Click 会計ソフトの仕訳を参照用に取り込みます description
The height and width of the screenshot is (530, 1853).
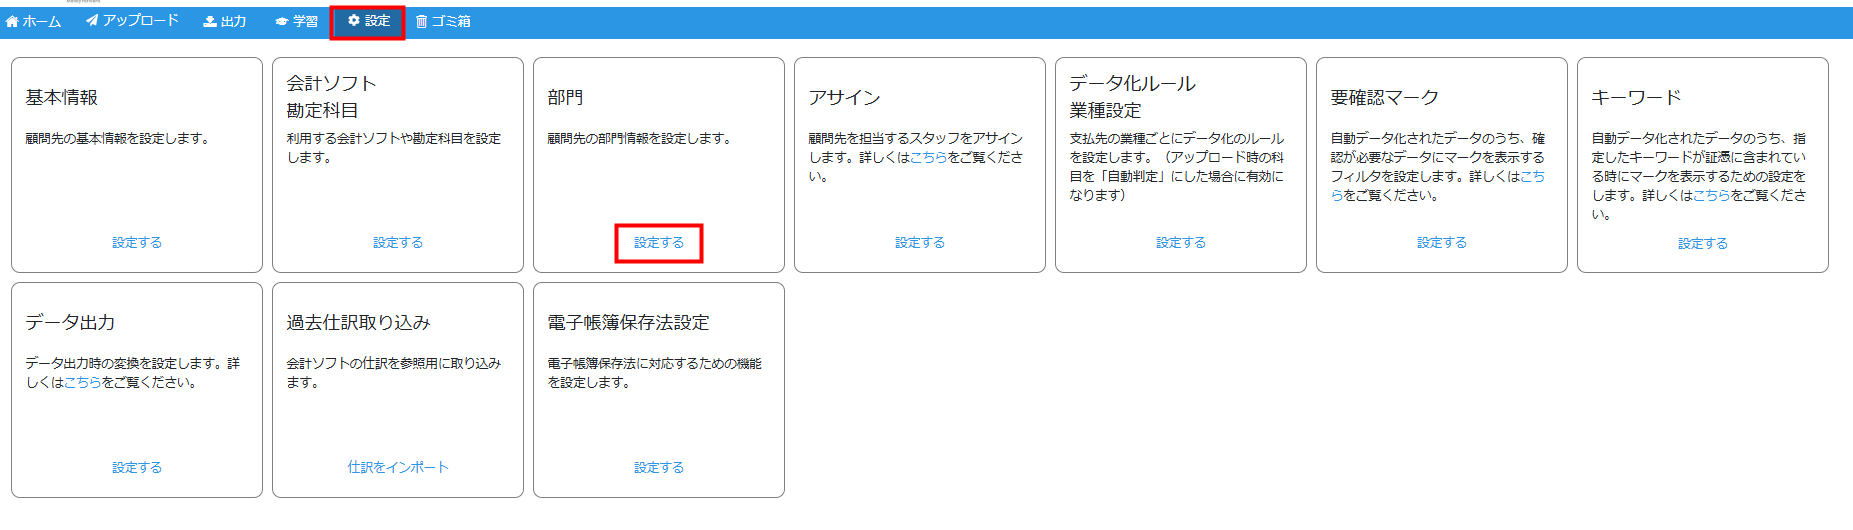(394, 372)
